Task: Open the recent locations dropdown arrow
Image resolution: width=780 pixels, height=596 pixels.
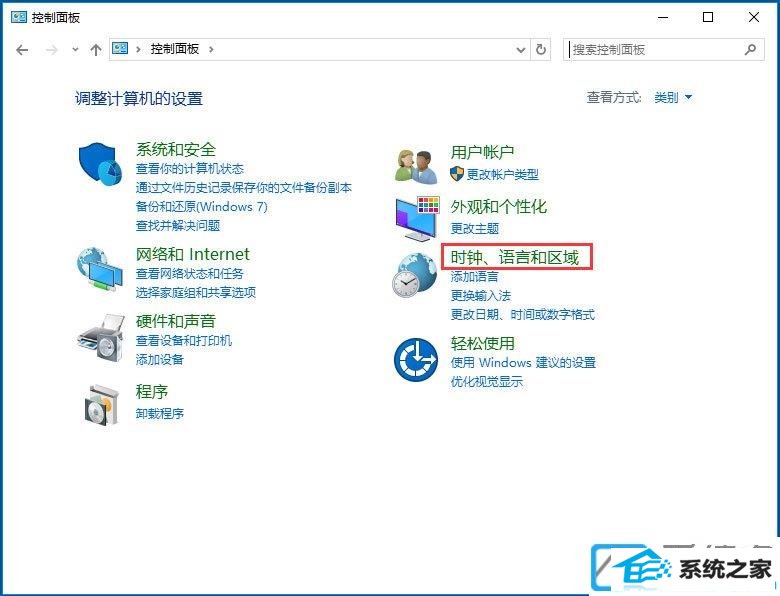Action: tap(75, 49)
